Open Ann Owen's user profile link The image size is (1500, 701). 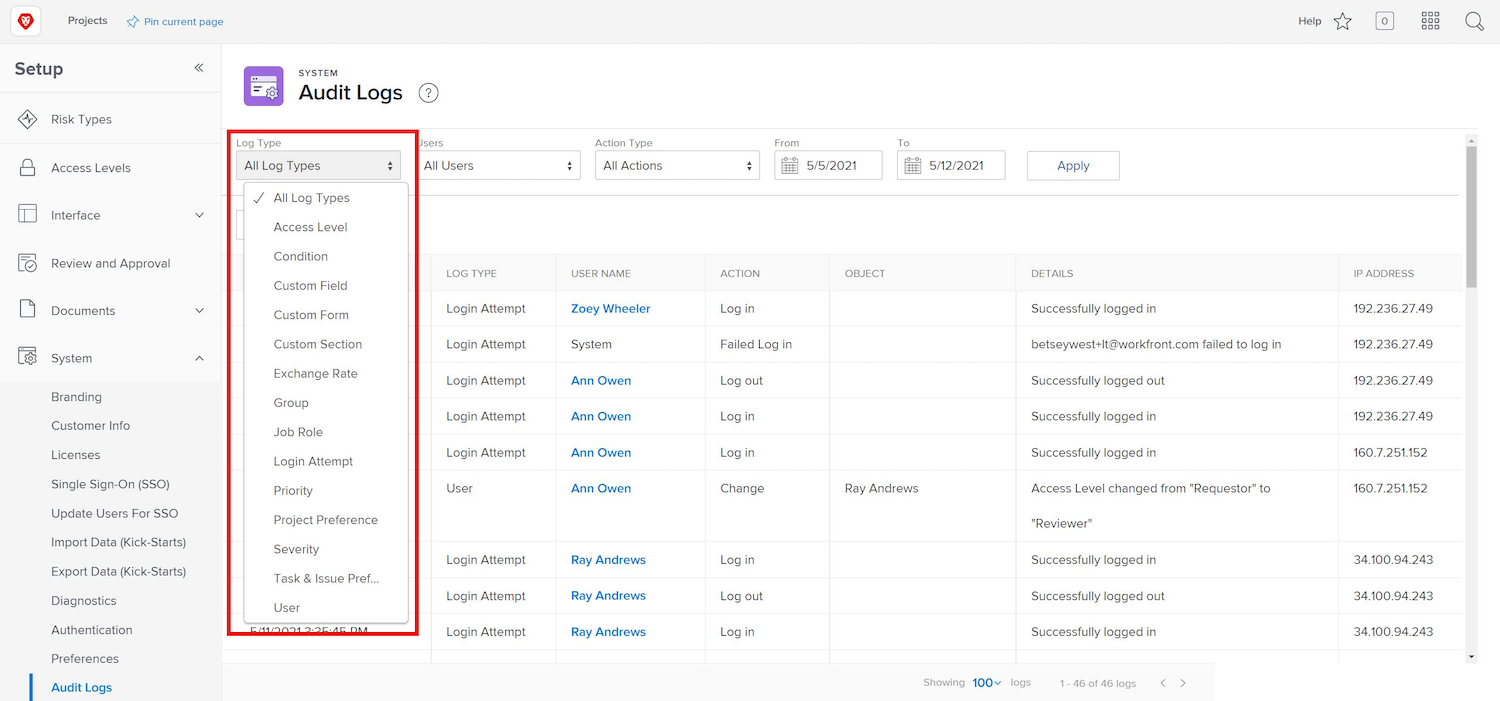click(600, 380)
